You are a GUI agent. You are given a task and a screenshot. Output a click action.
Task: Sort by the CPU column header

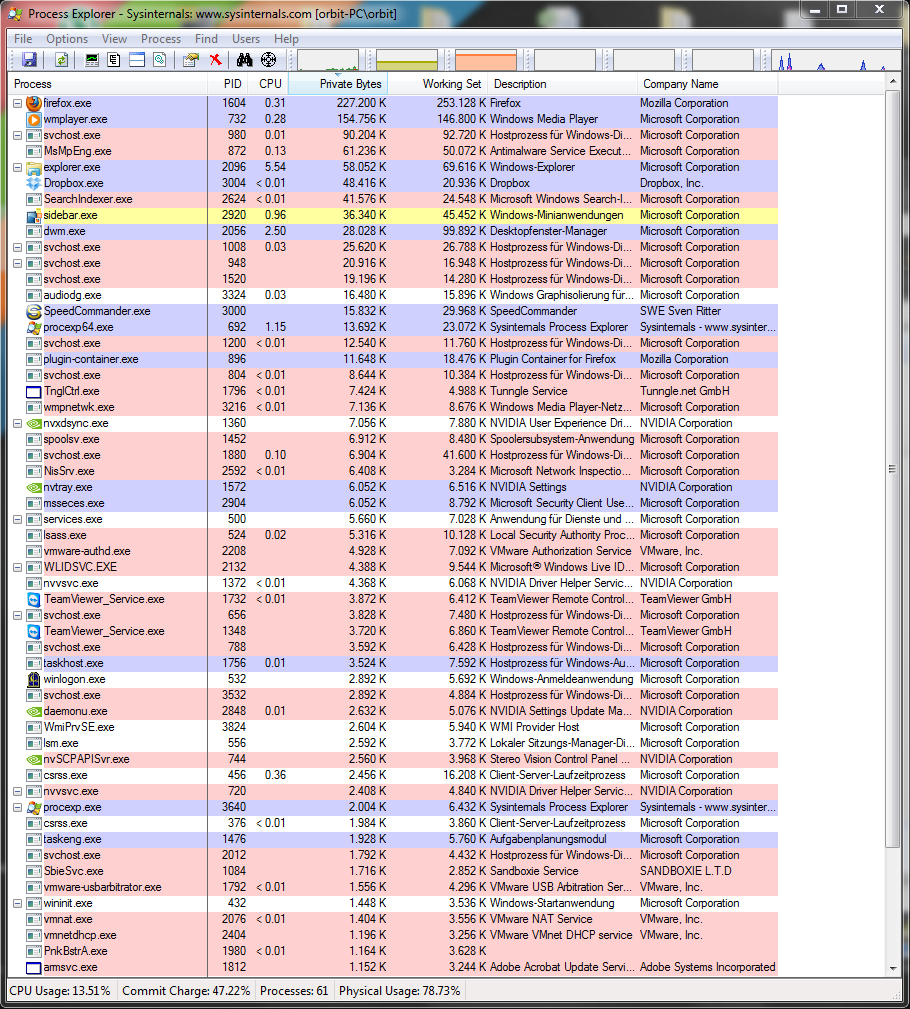[x=270, y=84]
